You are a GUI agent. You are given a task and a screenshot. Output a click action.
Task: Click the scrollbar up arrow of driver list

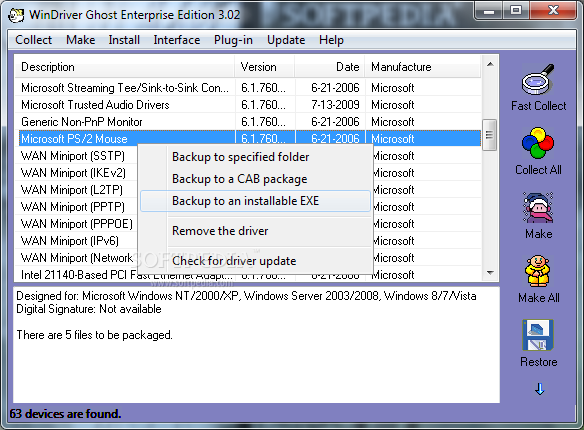coord(490,64)
